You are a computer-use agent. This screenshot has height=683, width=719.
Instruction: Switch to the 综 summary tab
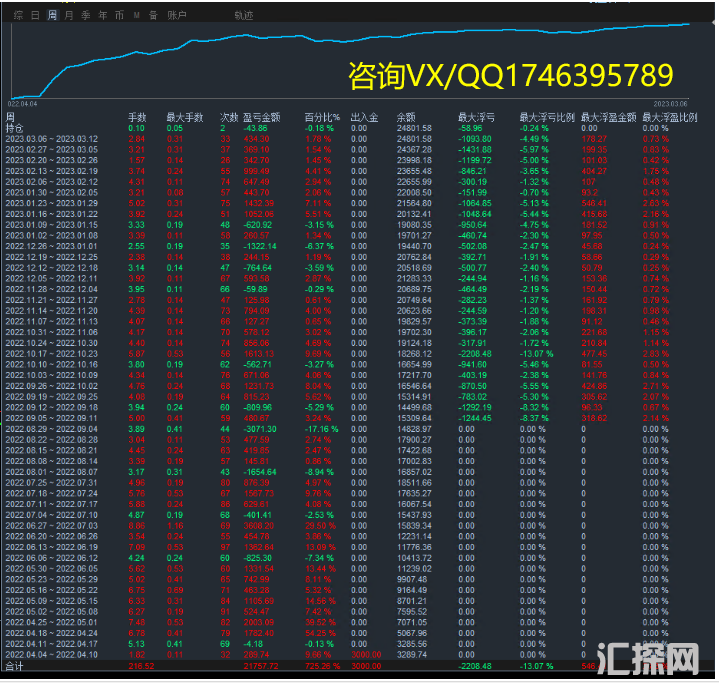(x=16, y=16)
